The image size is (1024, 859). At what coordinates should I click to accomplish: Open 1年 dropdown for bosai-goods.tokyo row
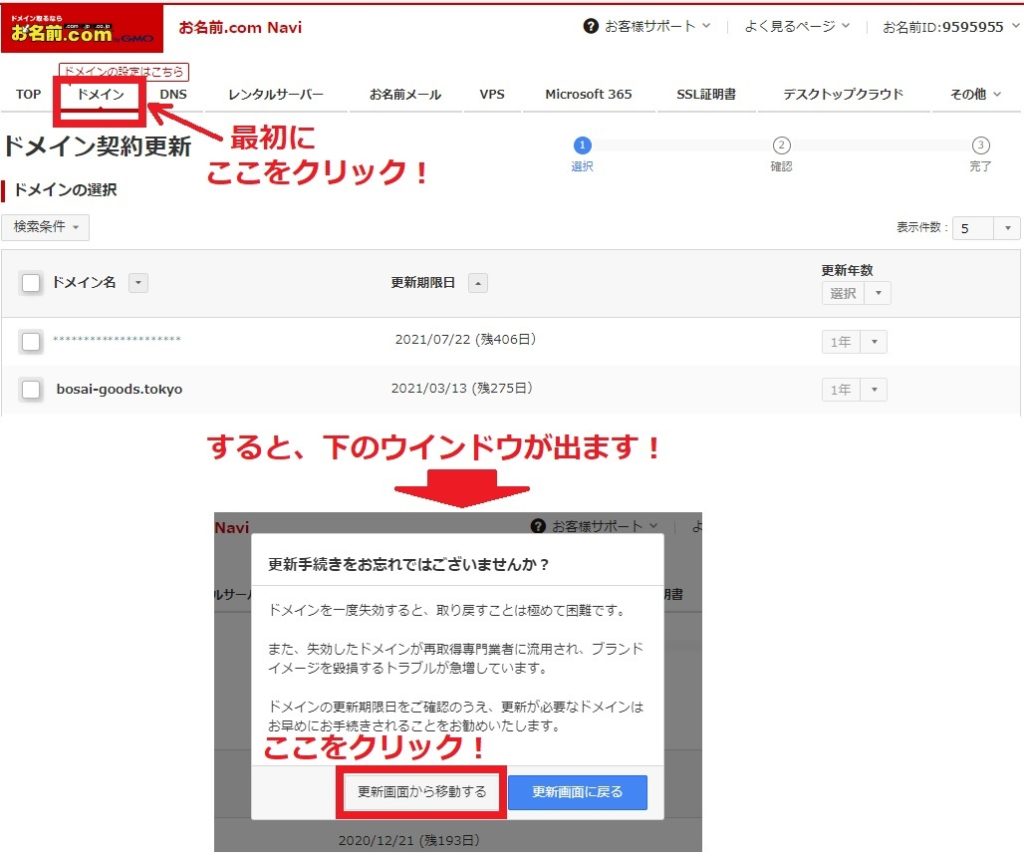click(854, 390)
